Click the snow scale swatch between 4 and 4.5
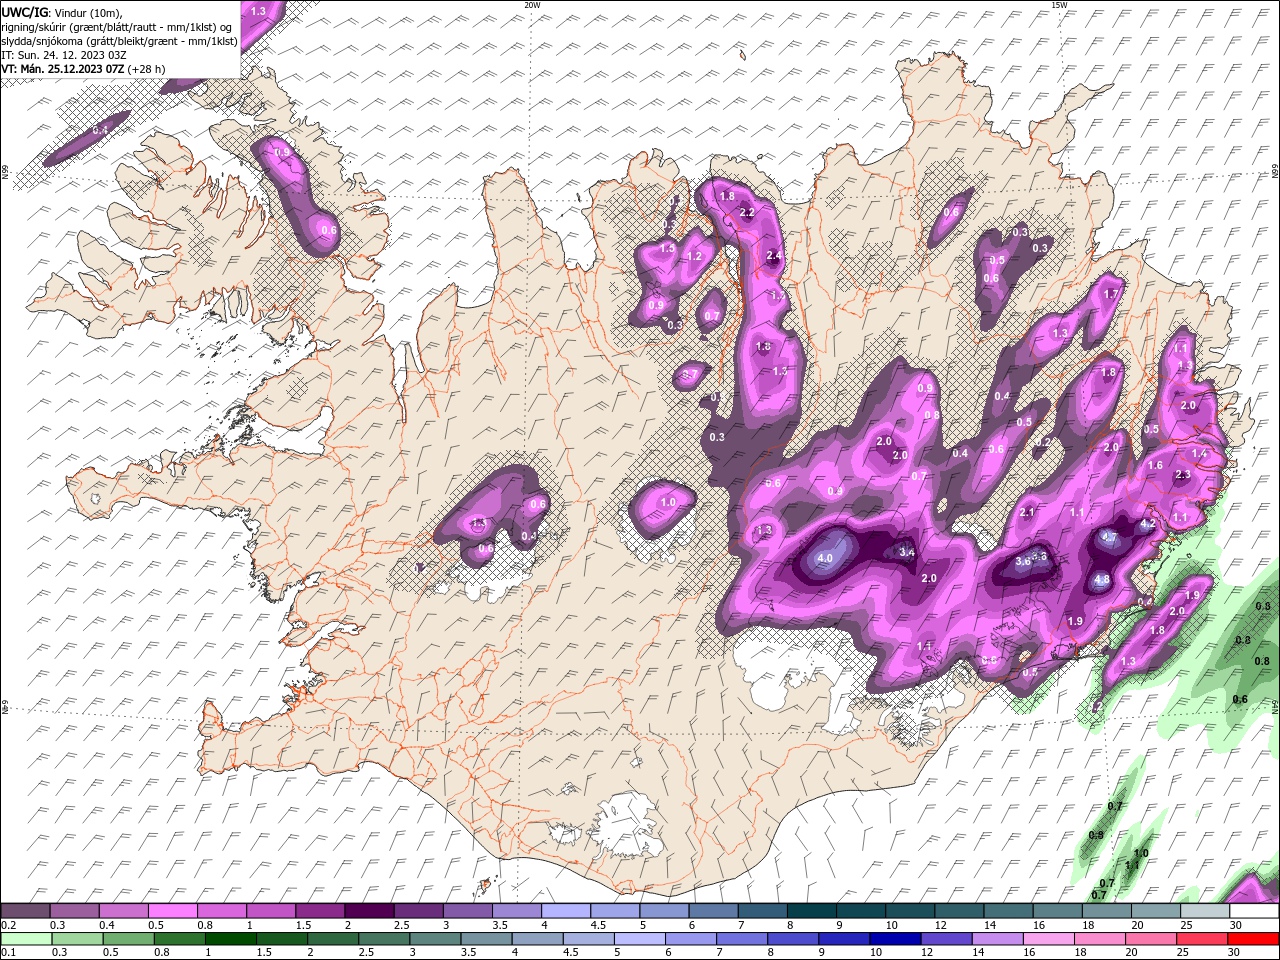Viewport: 1280px width, 960px height. coord(566,911)
